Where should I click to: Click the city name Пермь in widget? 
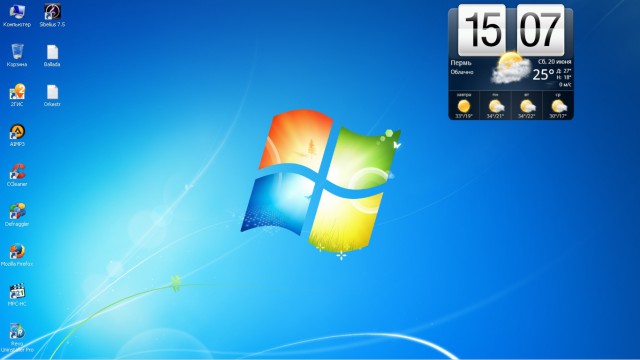[x=461, y=63]
